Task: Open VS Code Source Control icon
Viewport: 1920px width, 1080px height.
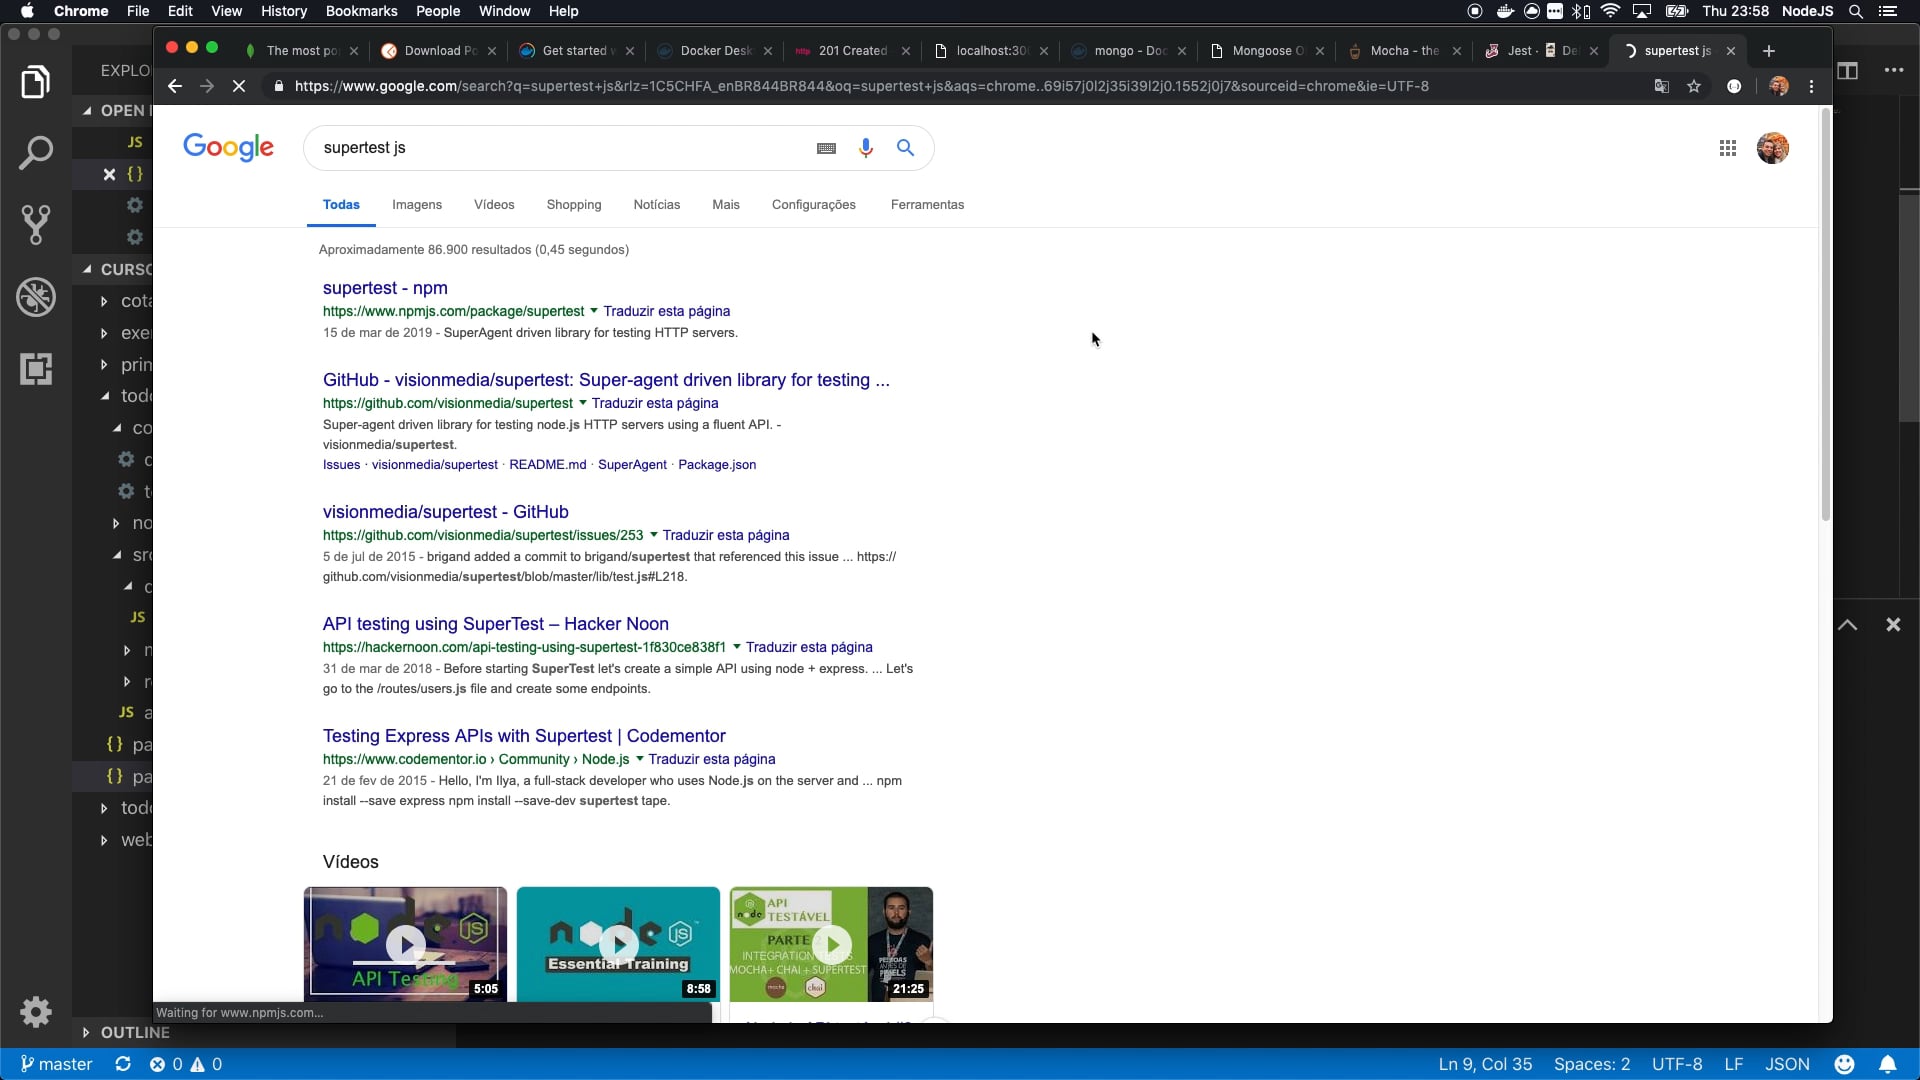Action: pyautogui.click(x=36, y=225)
